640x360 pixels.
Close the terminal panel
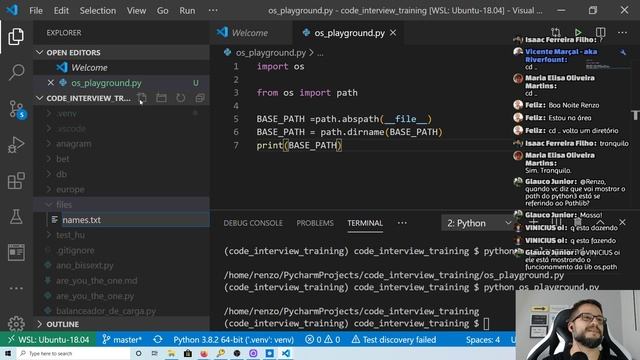coord(622,222)
